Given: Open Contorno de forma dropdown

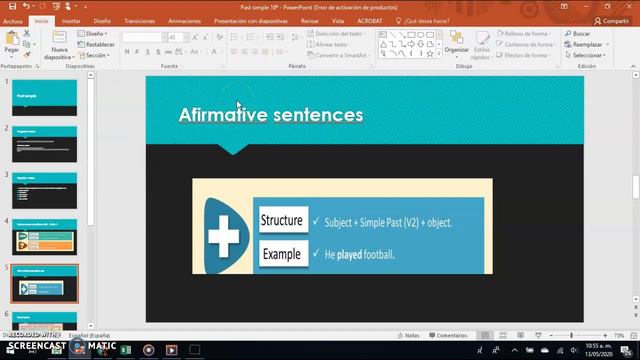Looking at the screenshot, I should point(526,44).
